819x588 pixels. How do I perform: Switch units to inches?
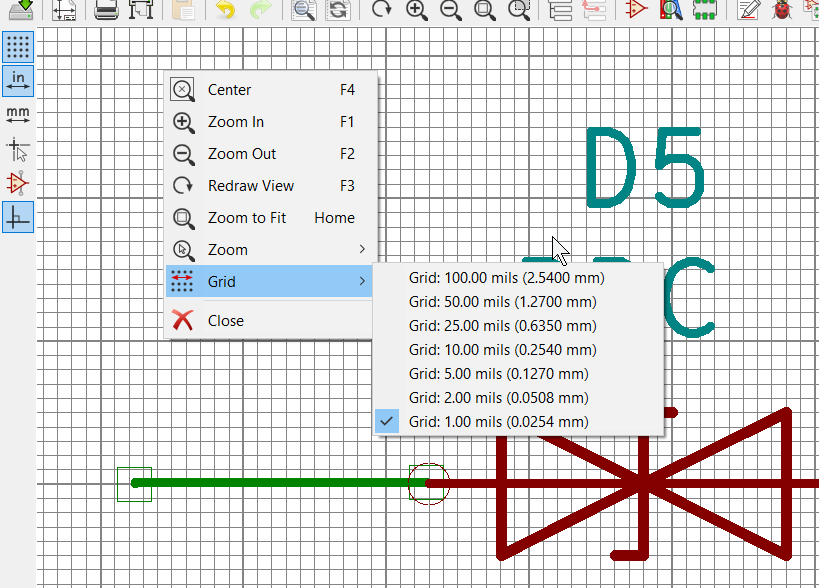tap(18, 81)
